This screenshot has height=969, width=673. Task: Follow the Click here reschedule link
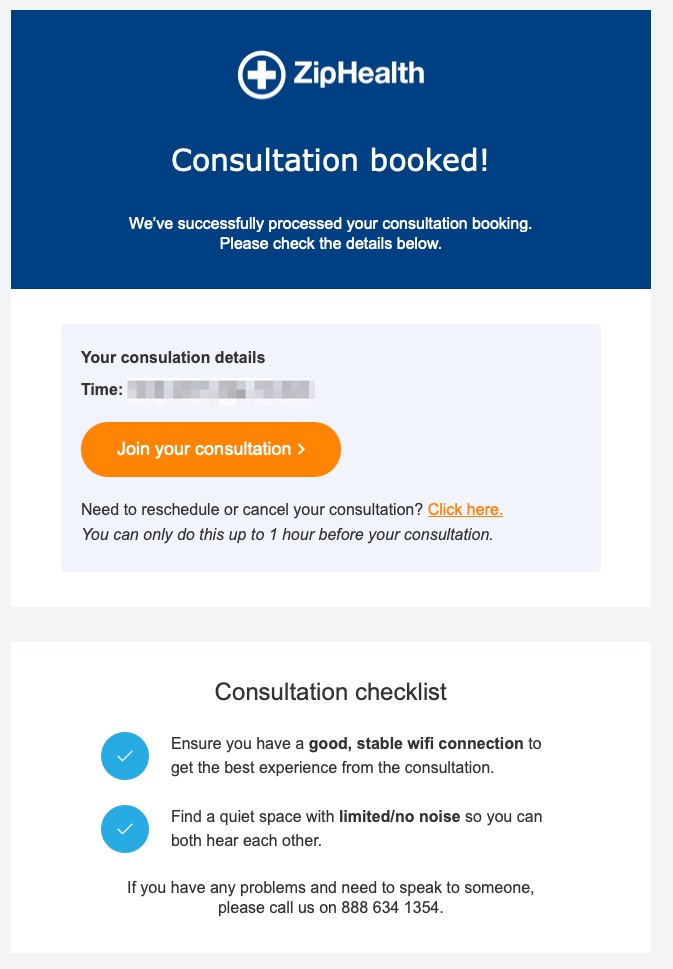465,509
